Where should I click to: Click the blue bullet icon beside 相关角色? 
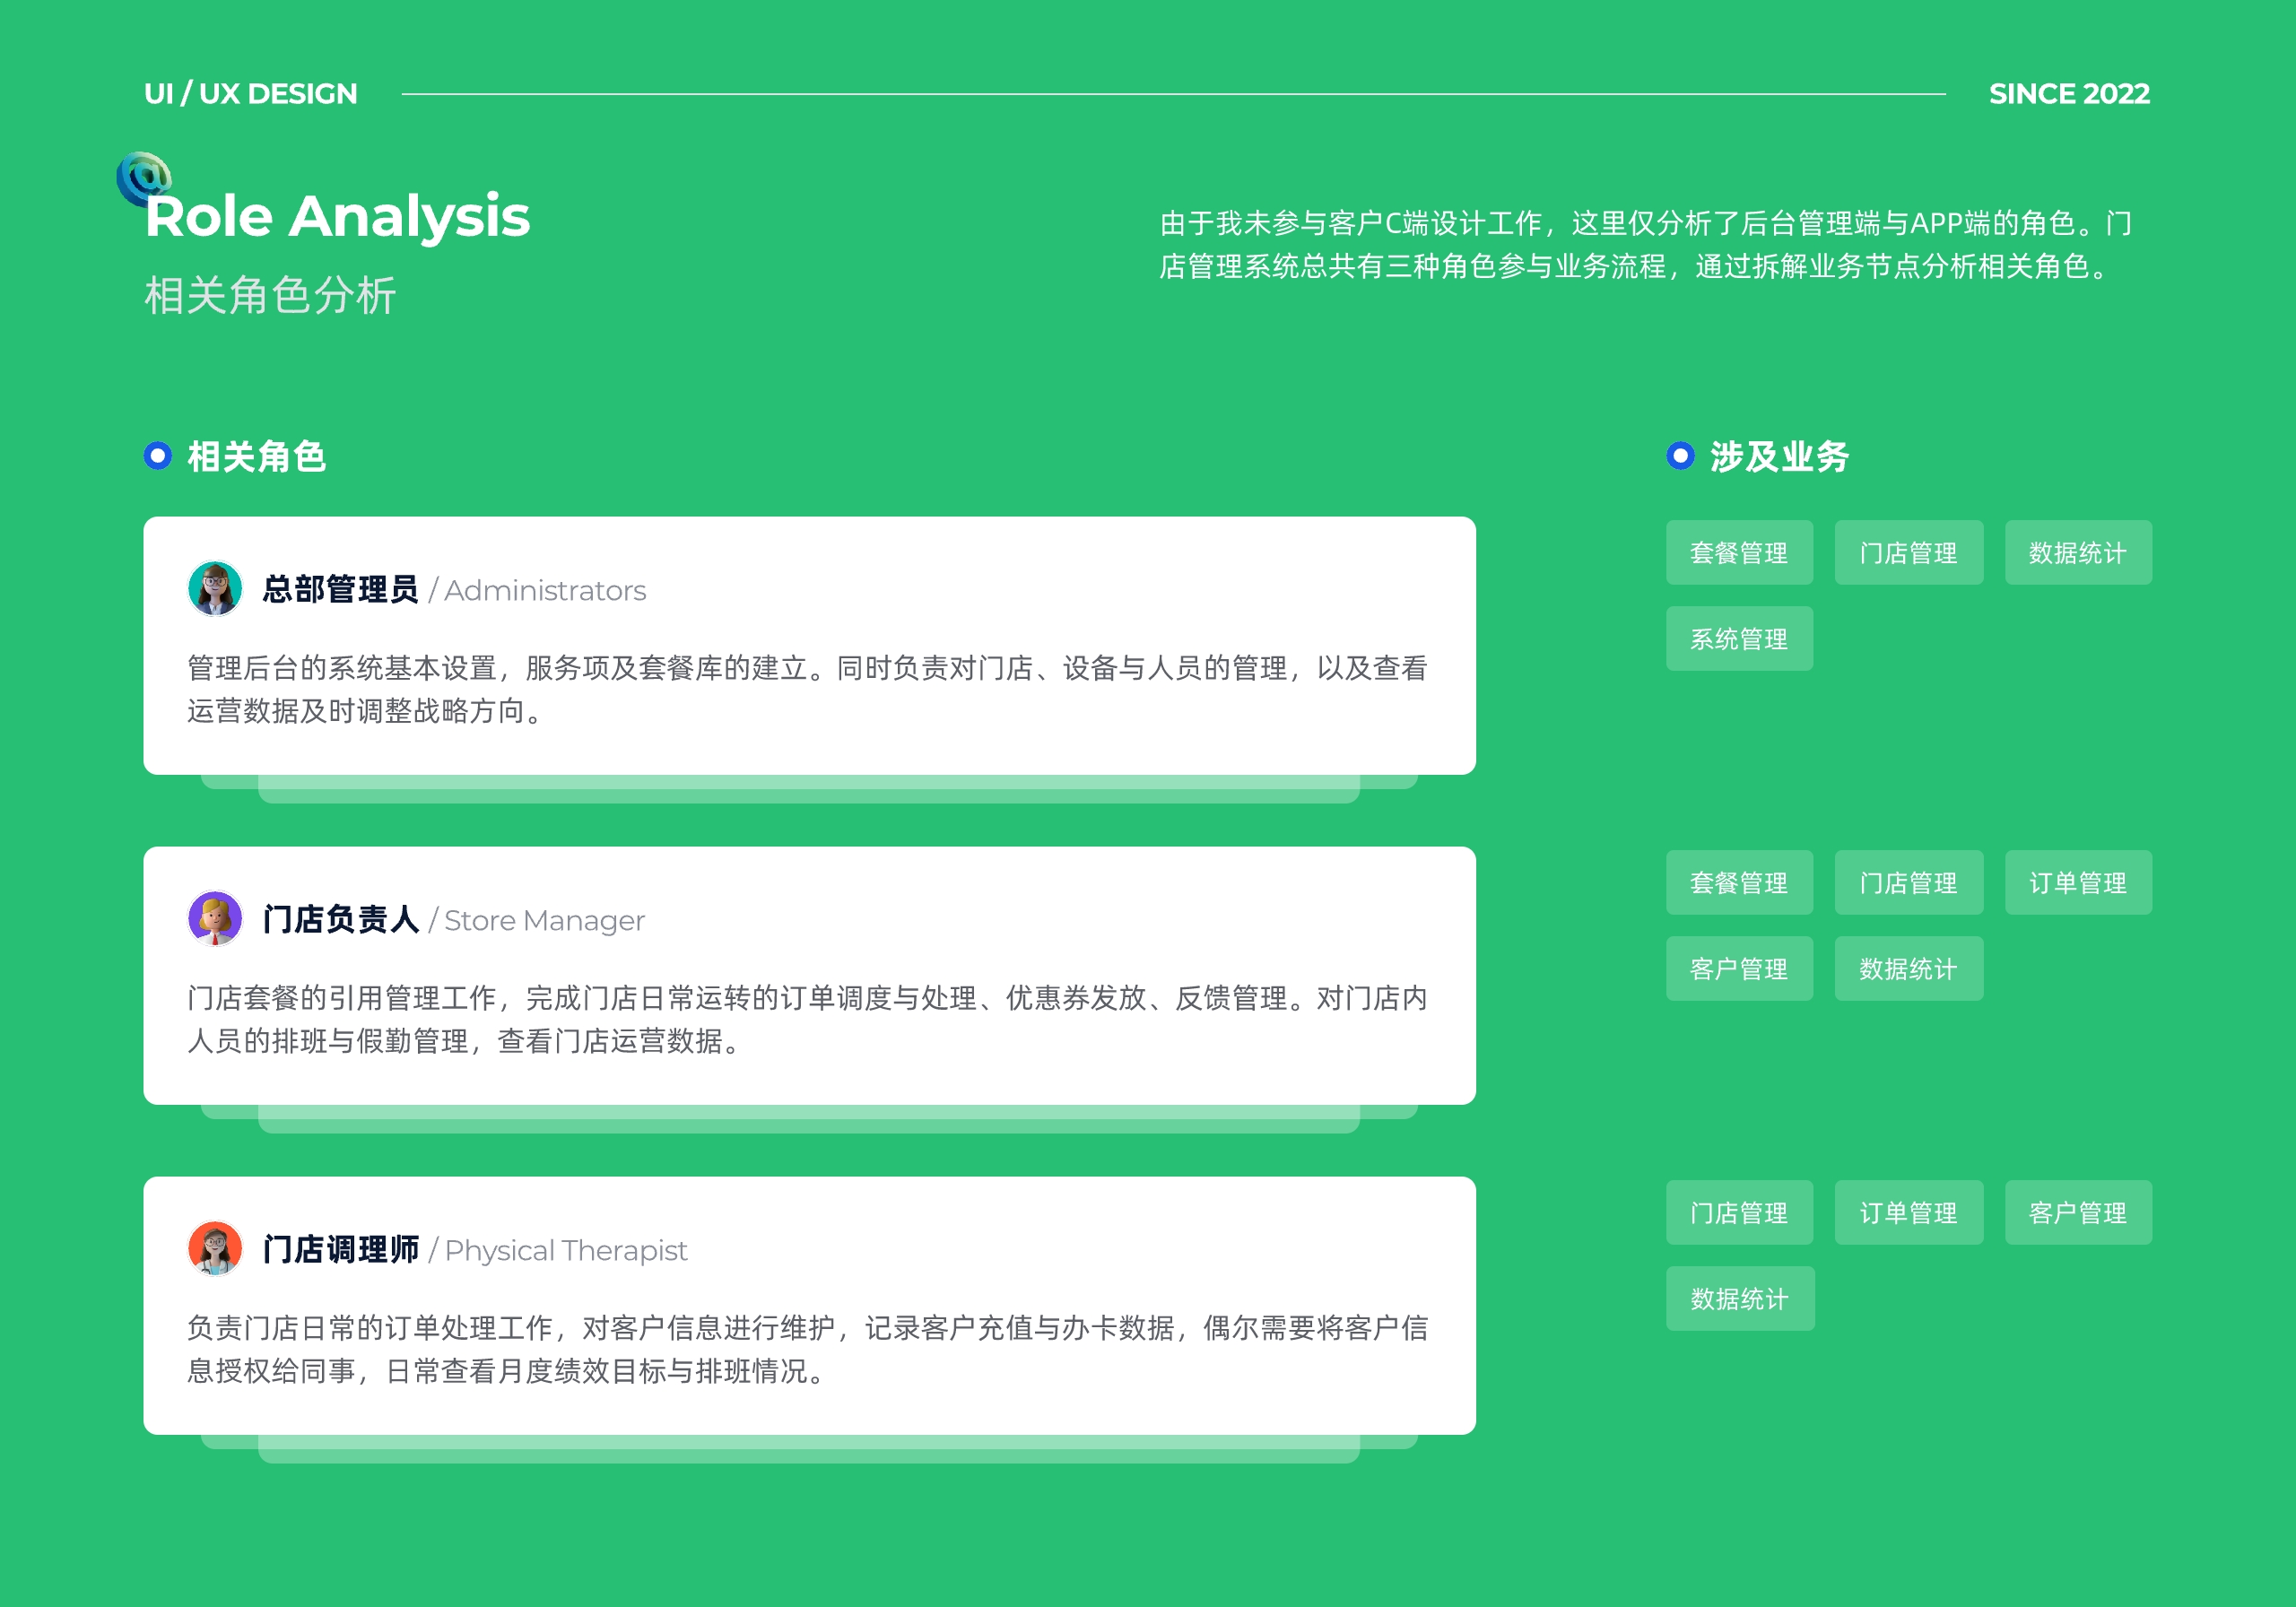(158, 456)
